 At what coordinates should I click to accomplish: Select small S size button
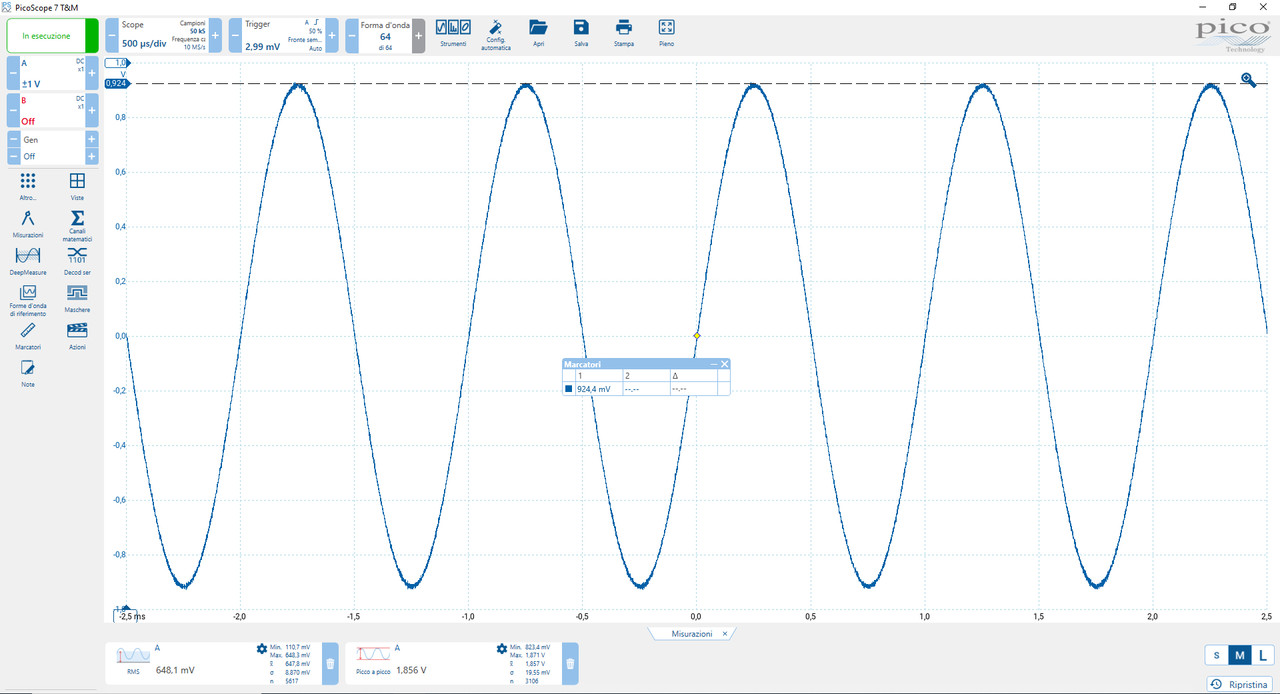(x=1216, y=655)
